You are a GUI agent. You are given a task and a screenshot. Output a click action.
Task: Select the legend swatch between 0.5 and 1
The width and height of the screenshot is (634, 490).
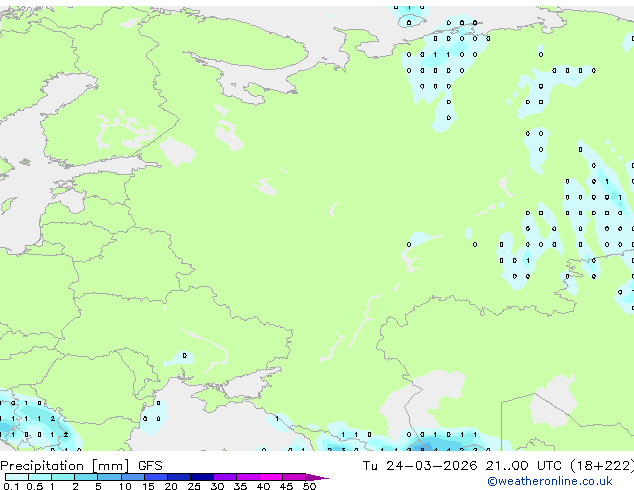click(40, 477)
